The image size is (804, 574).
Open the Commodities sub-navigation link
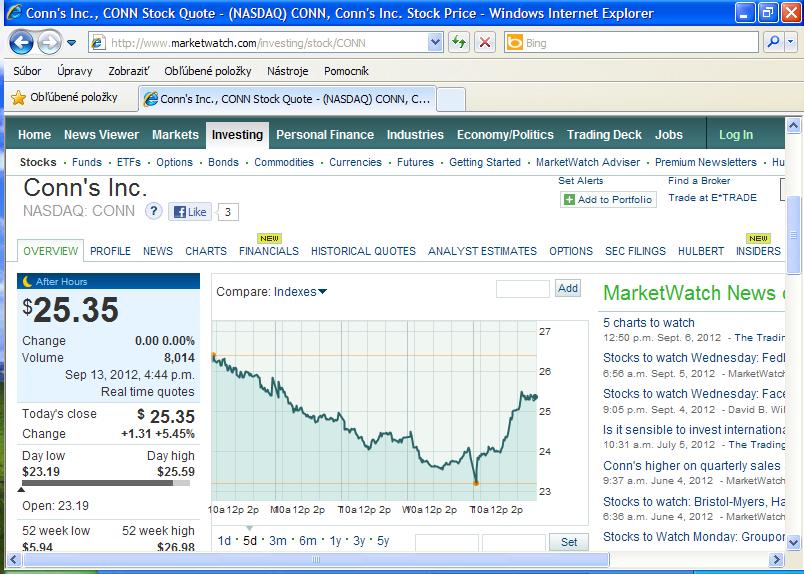[284, 163]
